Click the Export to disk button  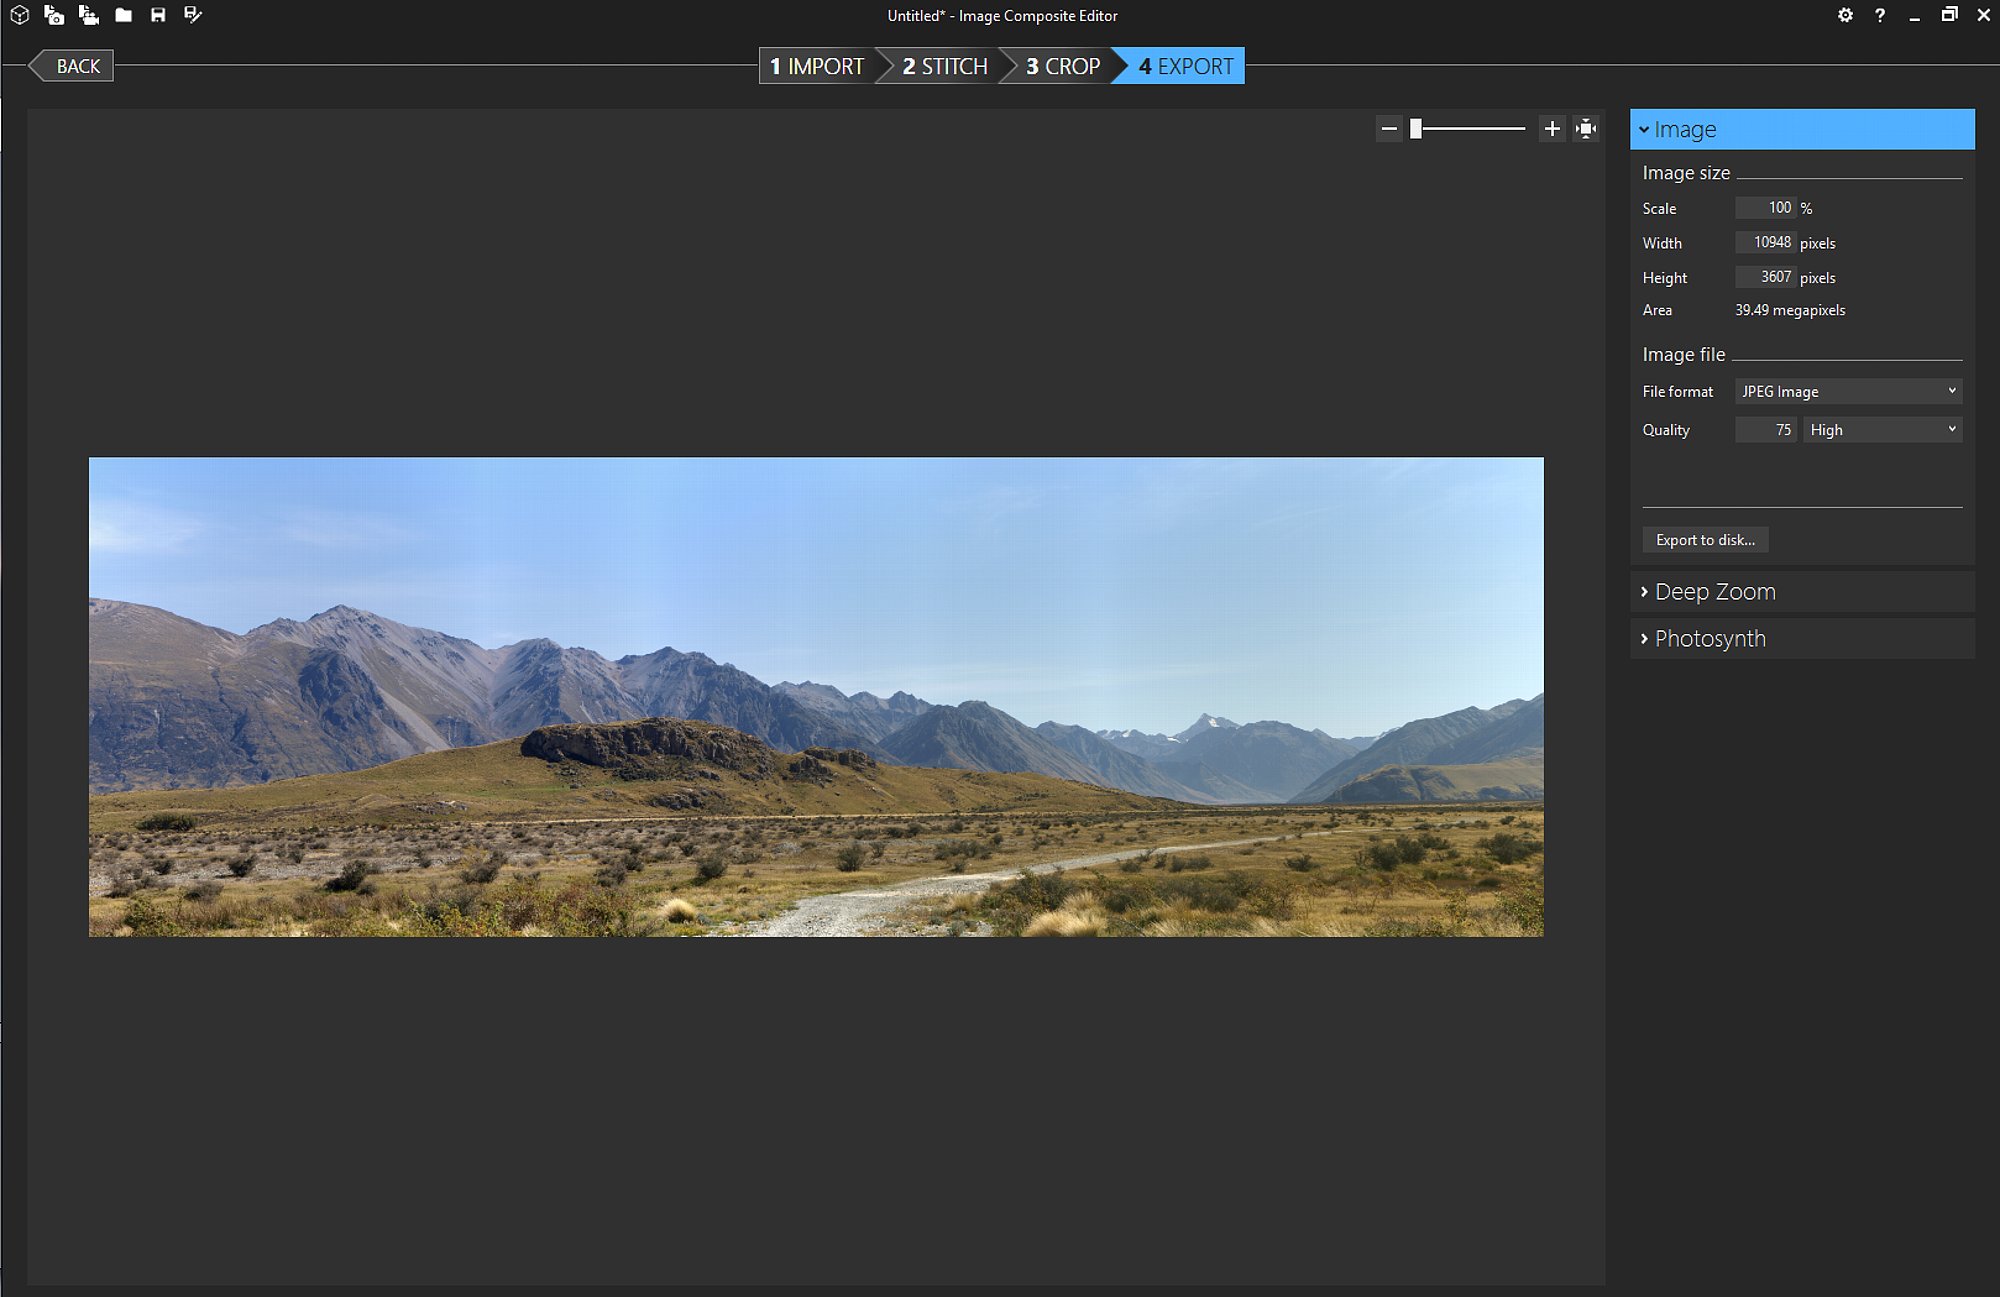pyautogui.click(x=1705, y=540)
